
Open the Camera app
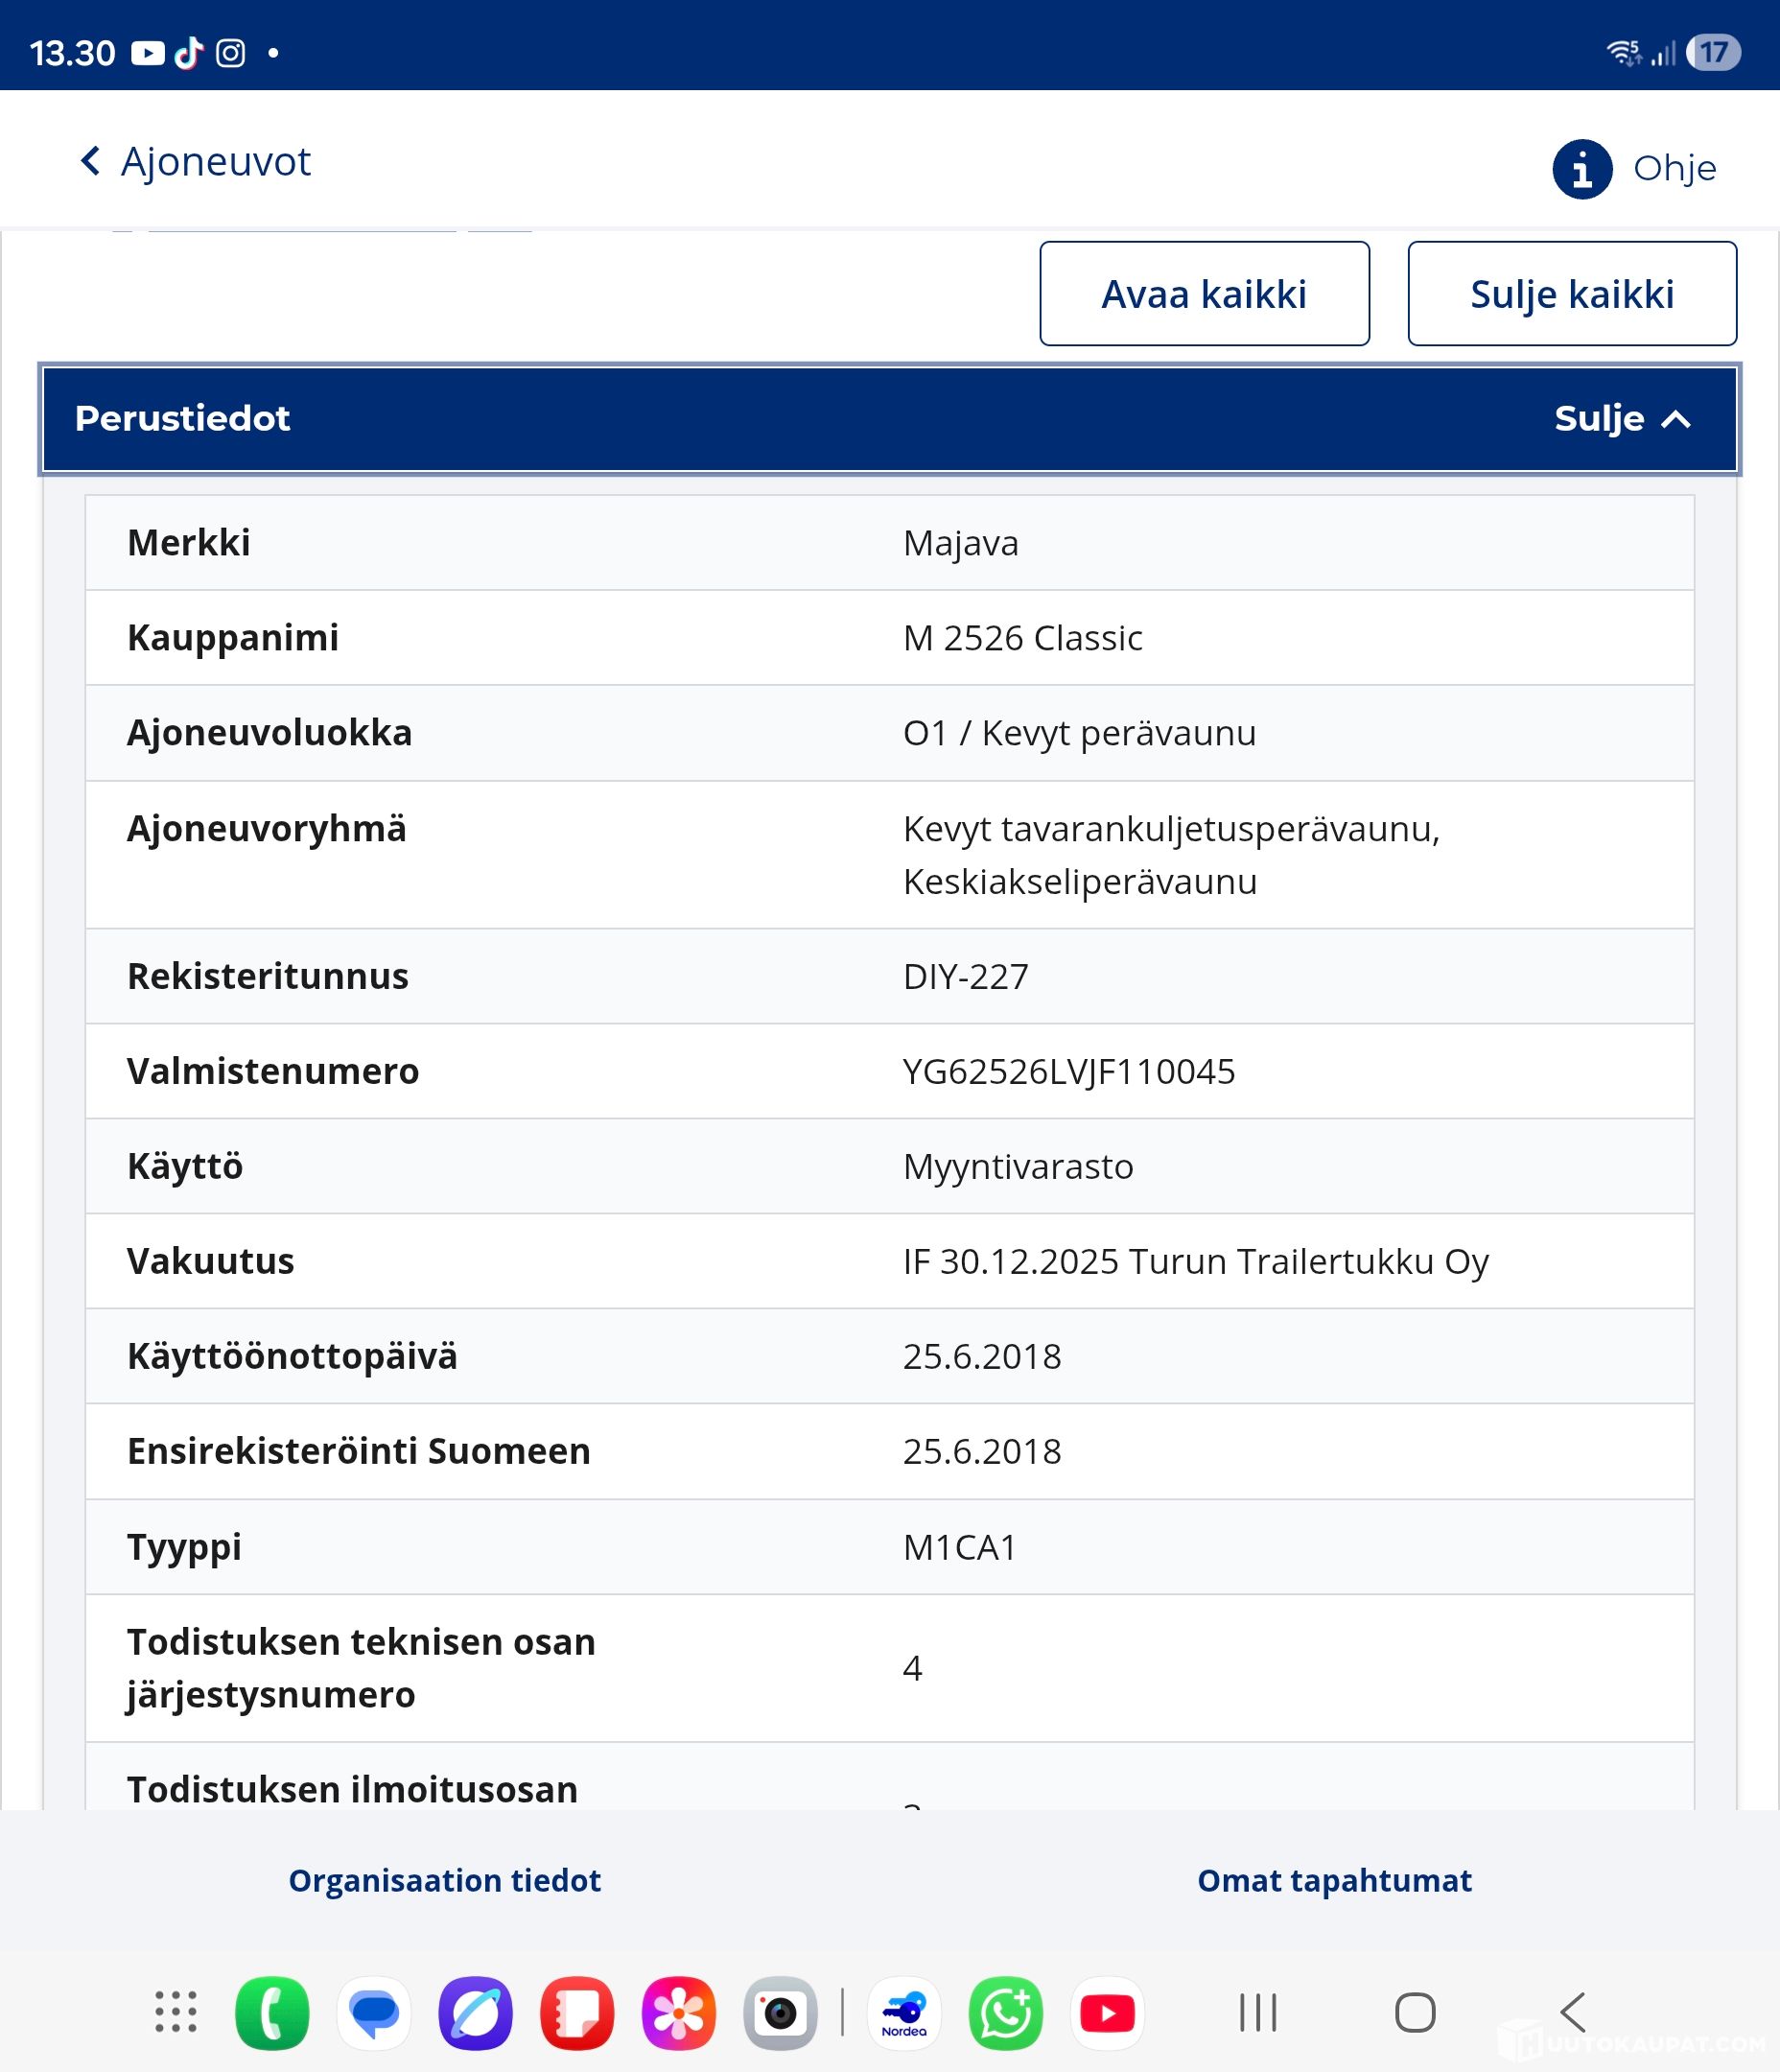click(x=780, y=2012)
